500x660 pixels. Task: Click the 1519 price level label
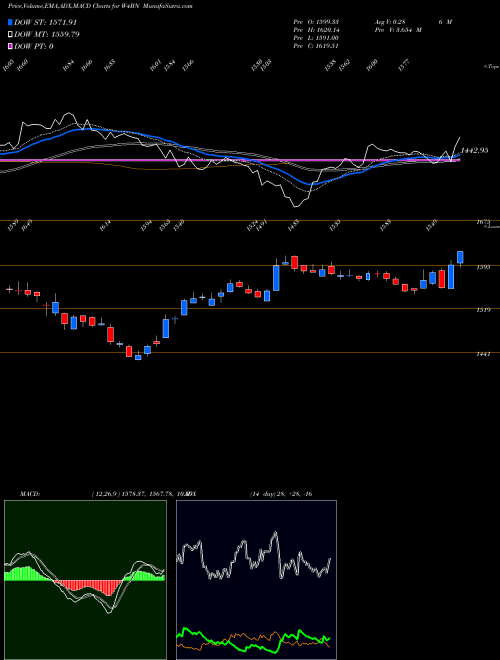point(483,310)
